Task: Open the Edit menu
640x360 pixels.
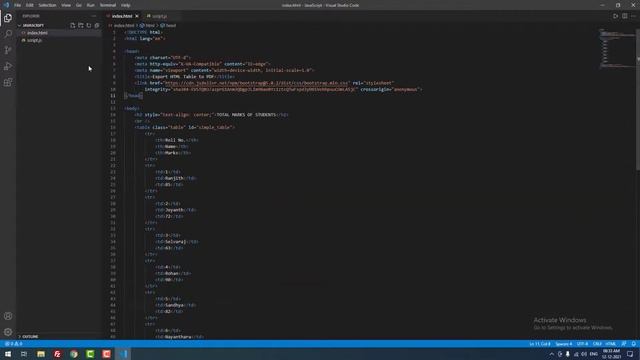Action: (30, 5)
